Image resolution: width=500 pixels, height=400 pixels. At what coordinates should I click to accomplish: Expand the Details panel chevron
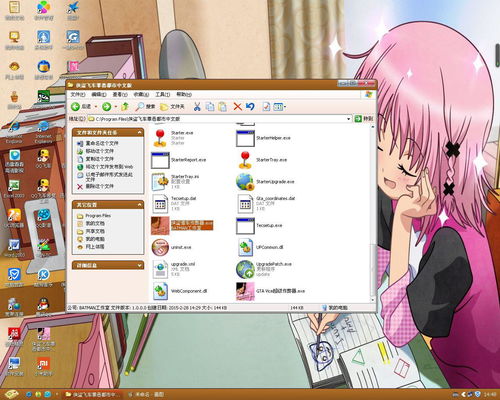[x=139, y=265]
